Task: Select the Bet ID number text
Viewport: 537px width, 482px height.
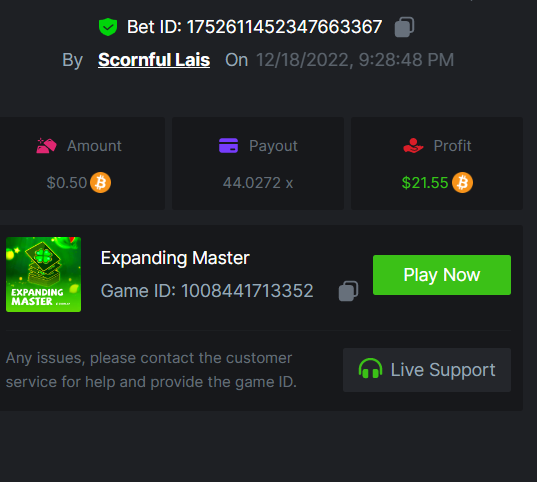Action: 284,27
